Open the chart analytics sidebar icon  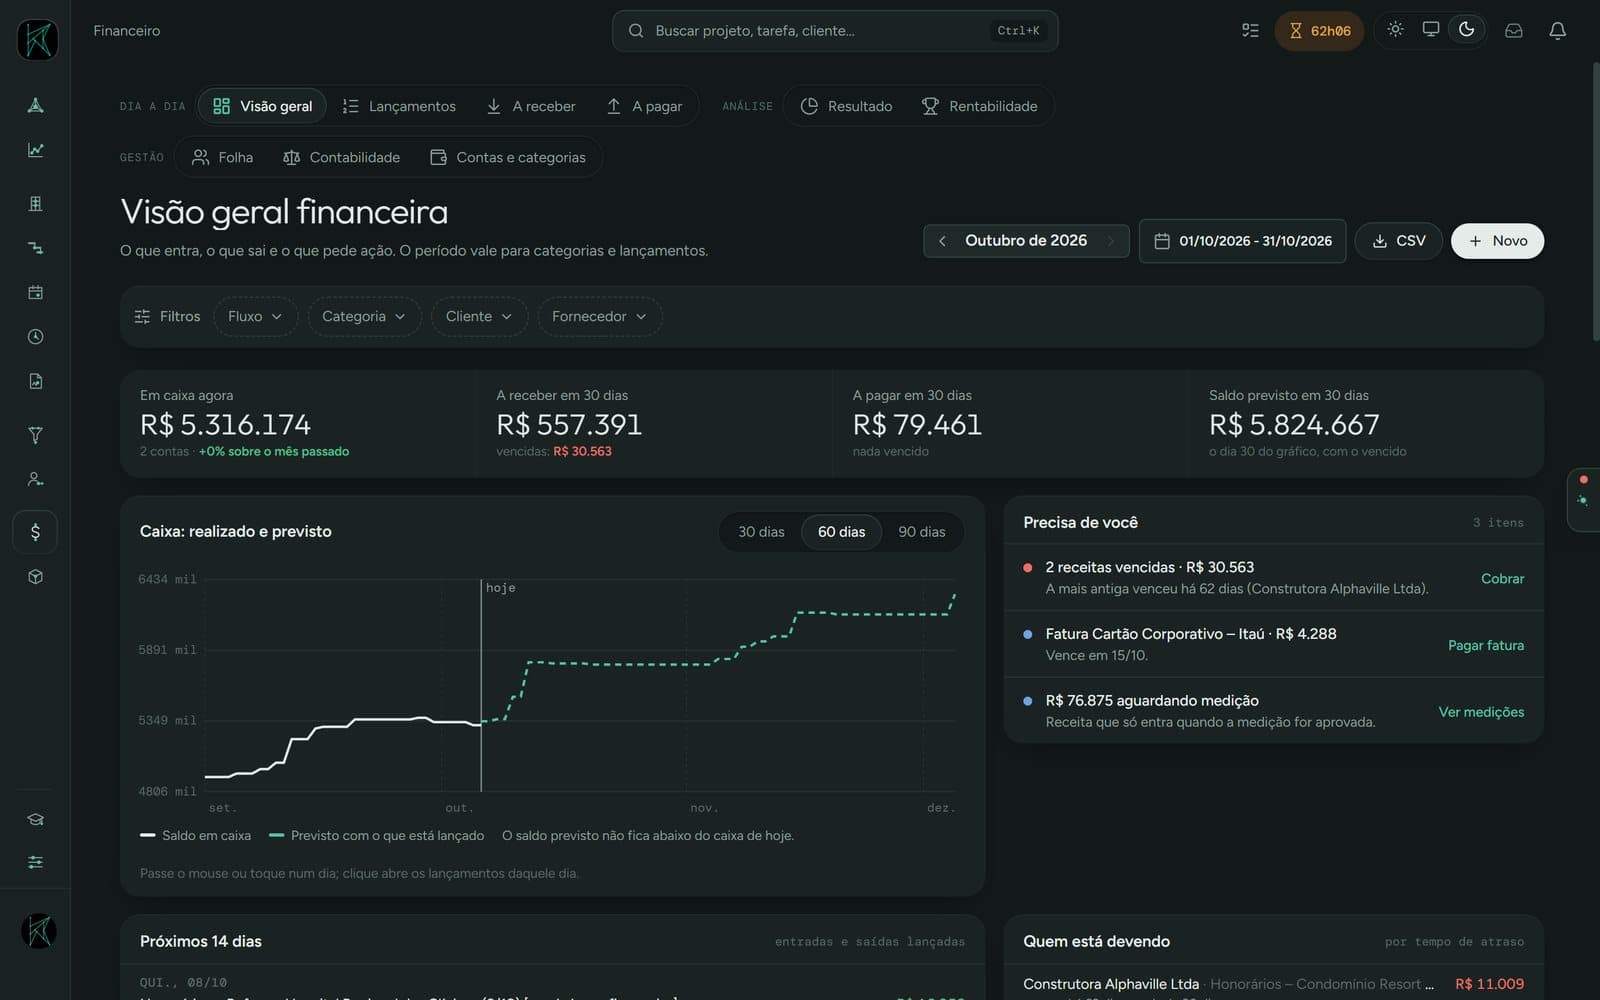coord(35,150)
